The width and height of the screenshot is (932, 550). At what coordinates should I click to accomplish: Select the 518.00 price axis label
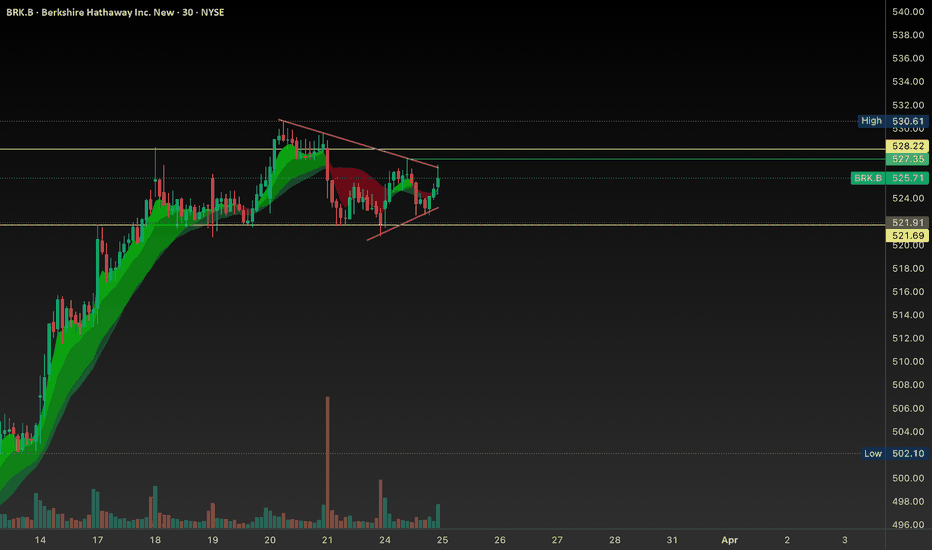pos(908,268)
